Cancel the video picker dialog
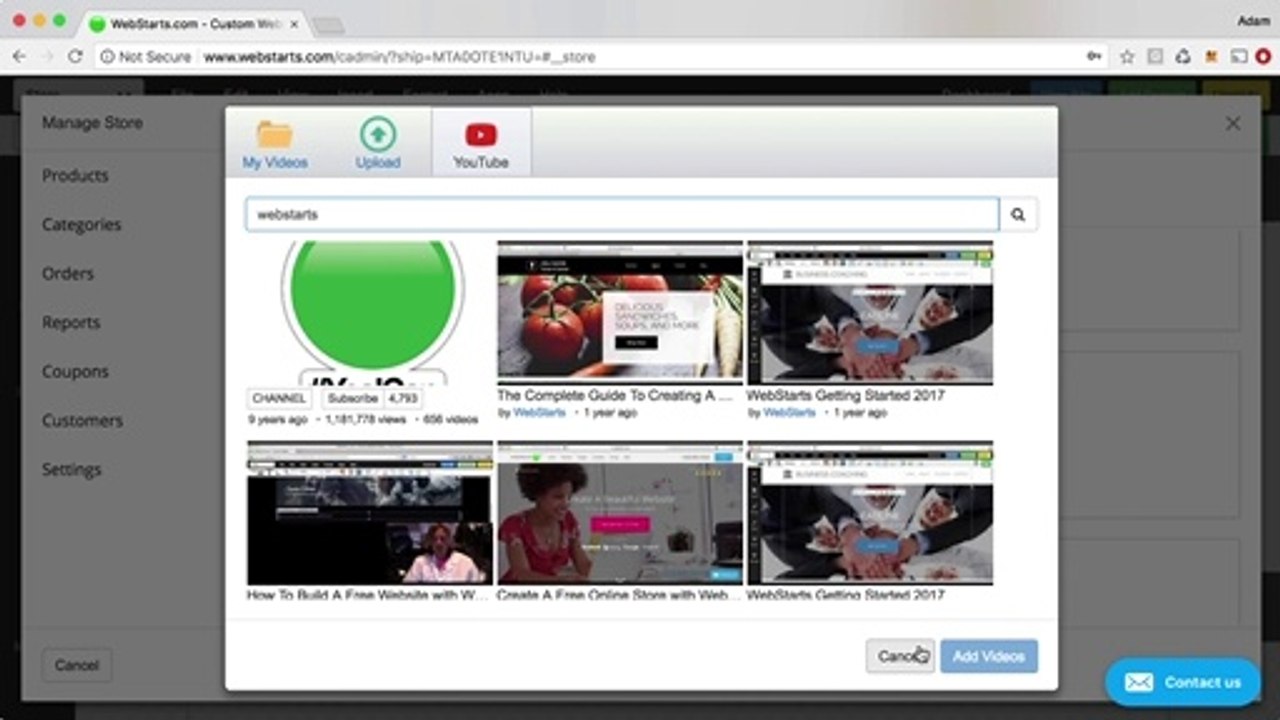Screen dimensions: 1280x720 900,656
